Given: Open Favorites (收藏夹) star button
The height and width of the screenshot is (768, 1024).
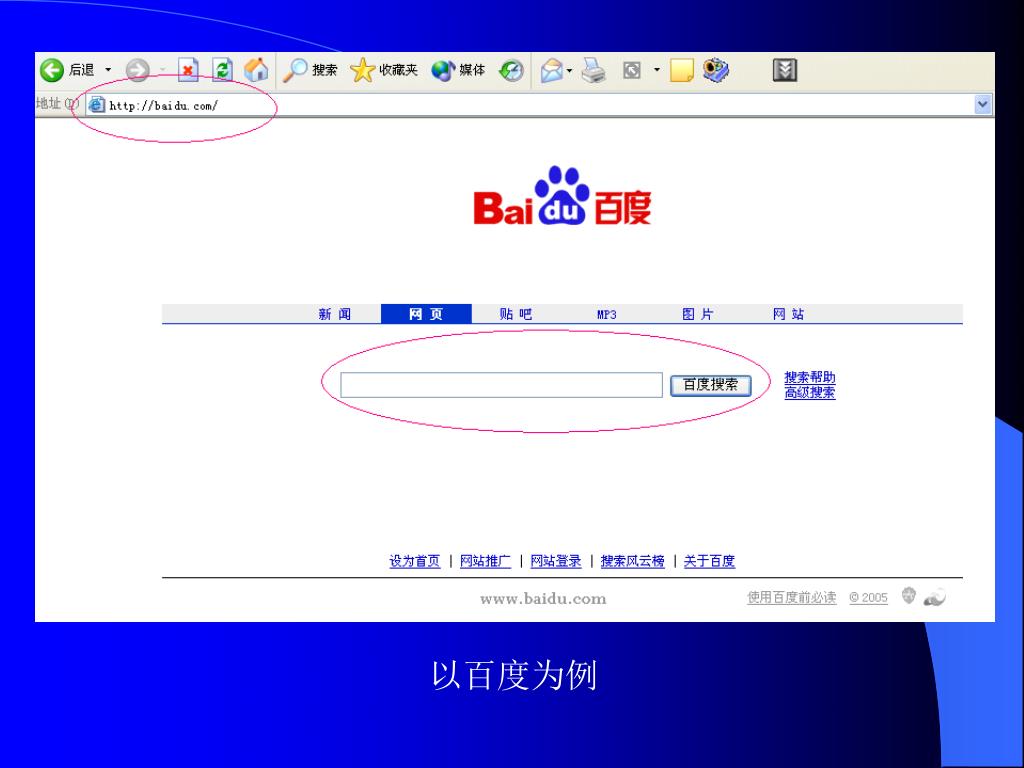Looking at the screenshot, I should point(383,70).
